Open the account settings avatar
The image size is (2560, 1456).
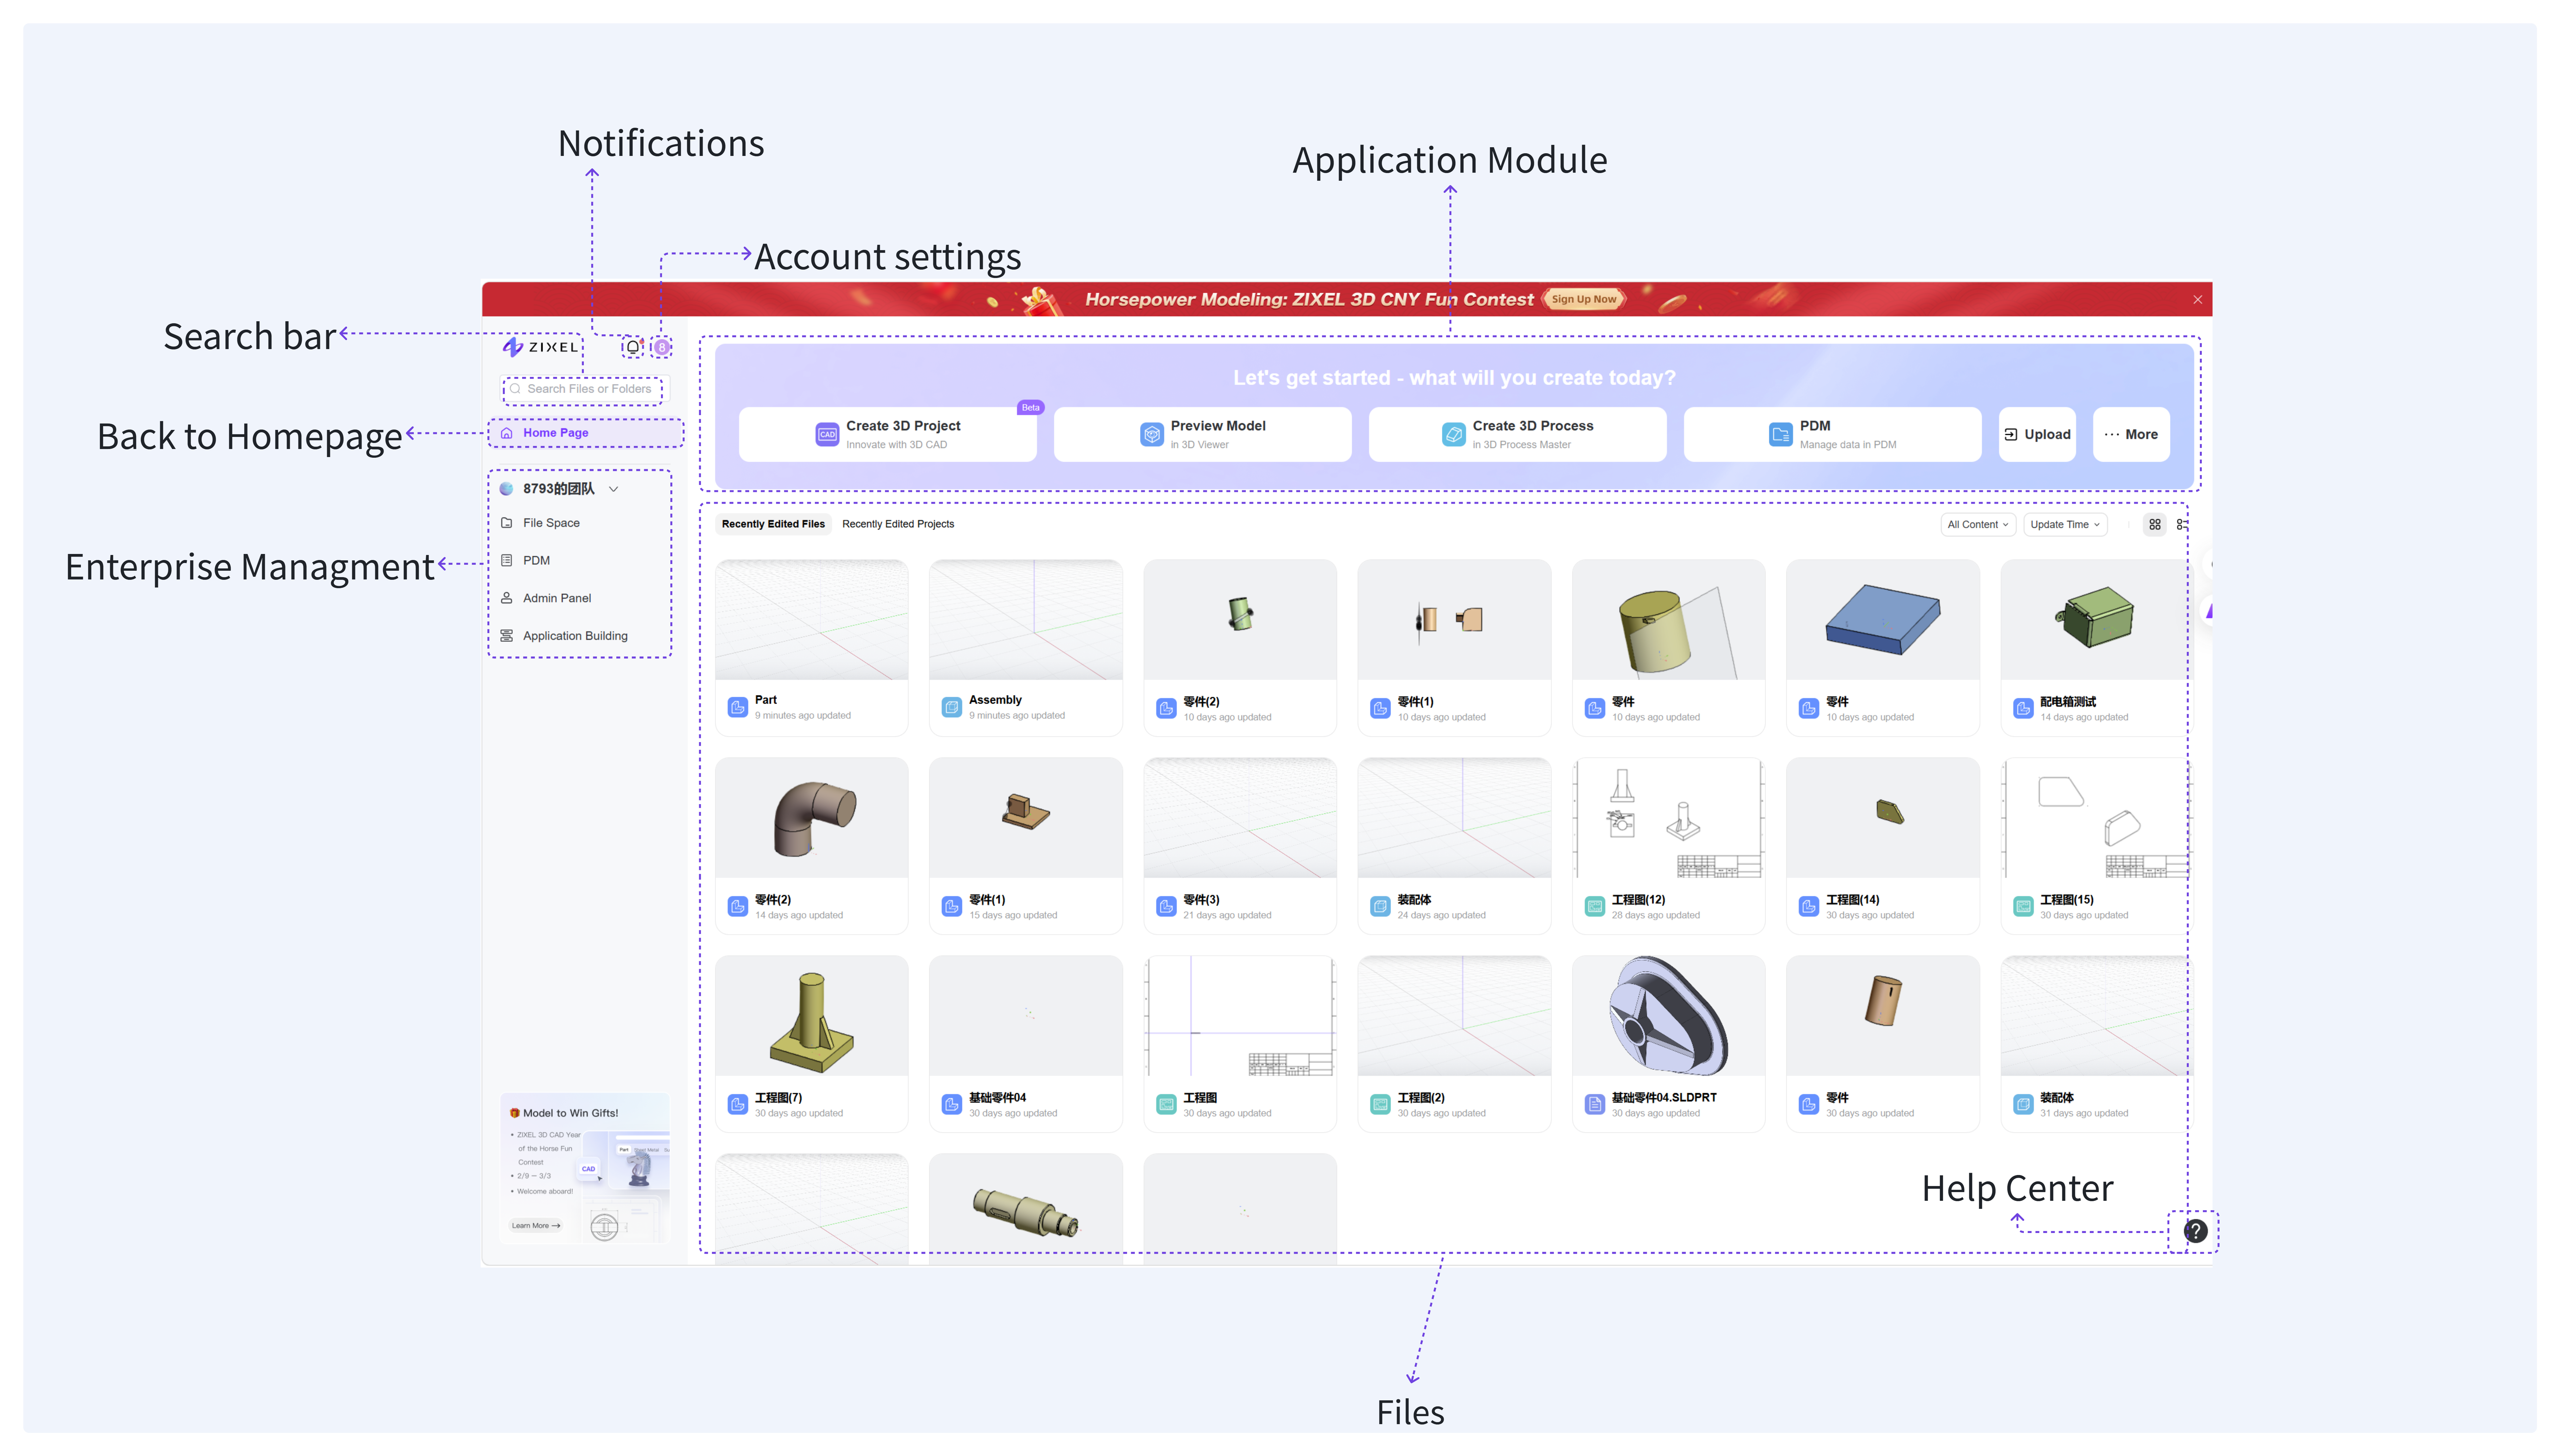662,347
